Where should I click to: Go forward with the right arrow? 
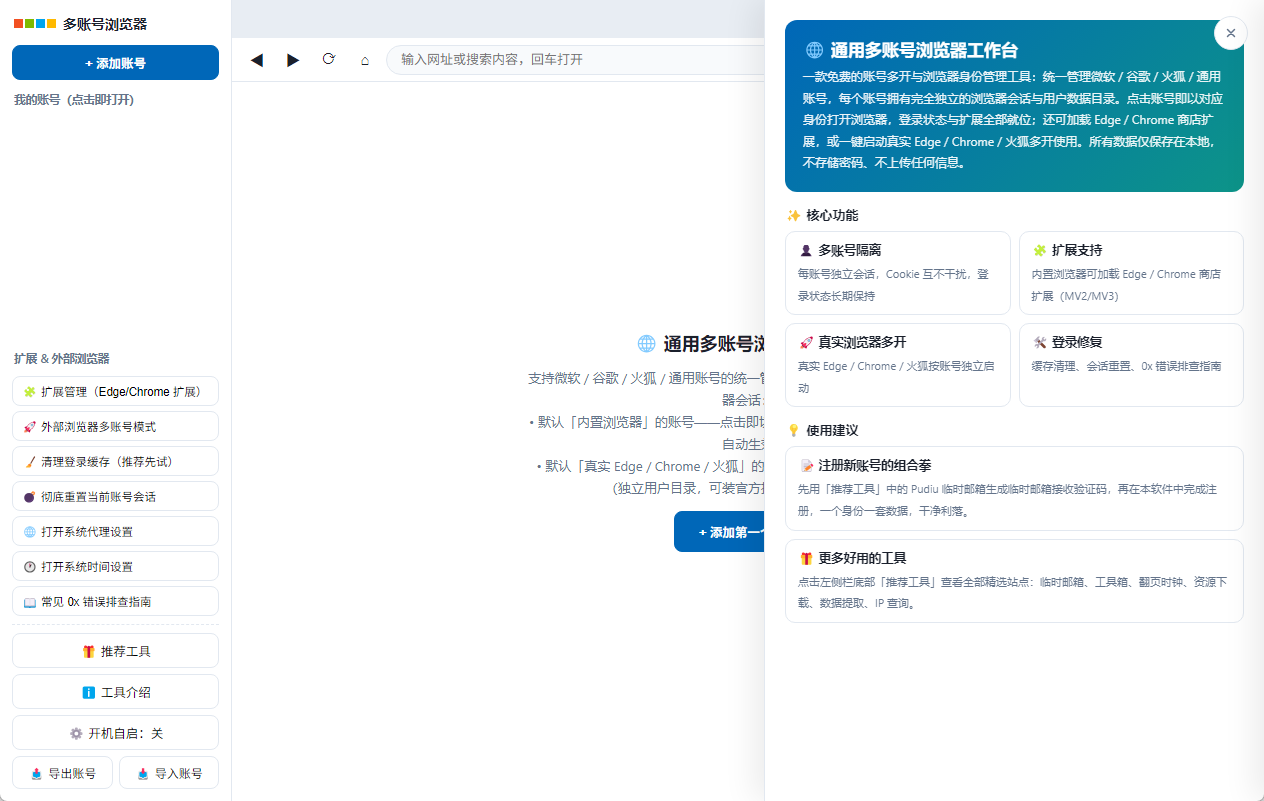pyautogui.click(x=293, y=60)
